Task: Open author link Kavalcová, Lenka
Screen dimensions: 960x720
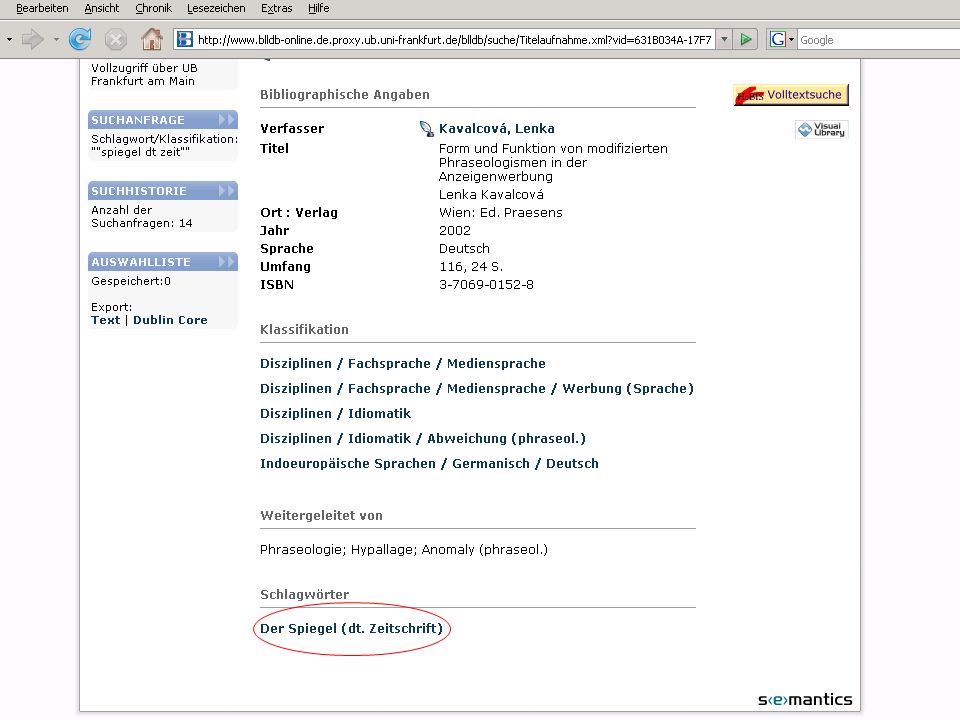Action: pyautogui.click(x=497, y=129)
